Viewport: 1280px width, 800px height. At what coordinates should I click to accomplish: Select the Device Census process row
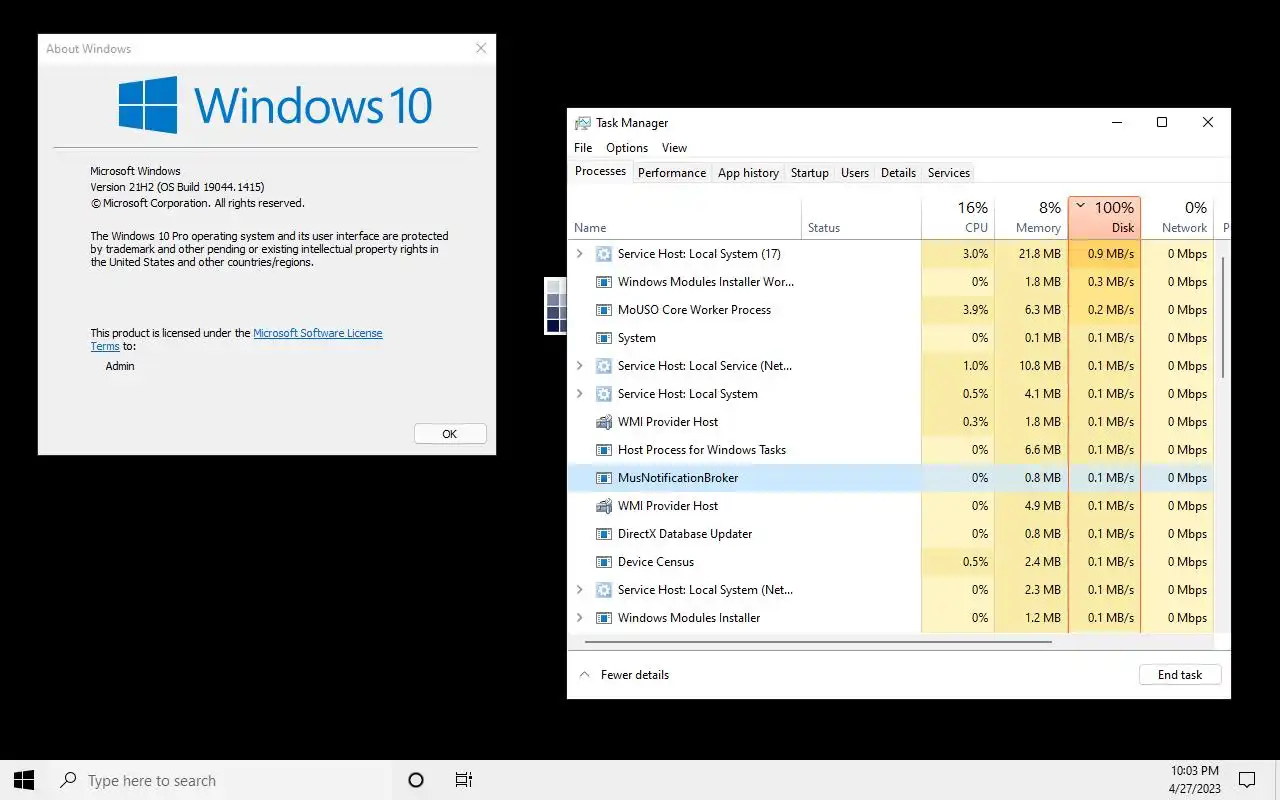point(890,562)
